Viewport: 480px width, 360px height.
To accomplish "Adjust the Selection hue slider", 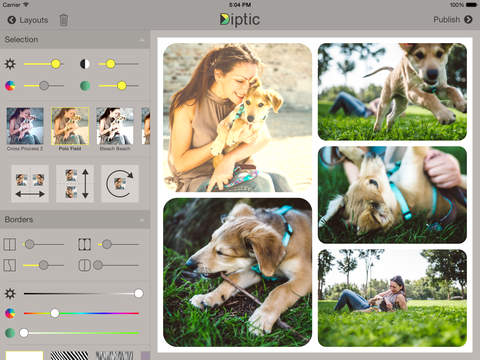I will pyautogui.click(x=44, y=86).
